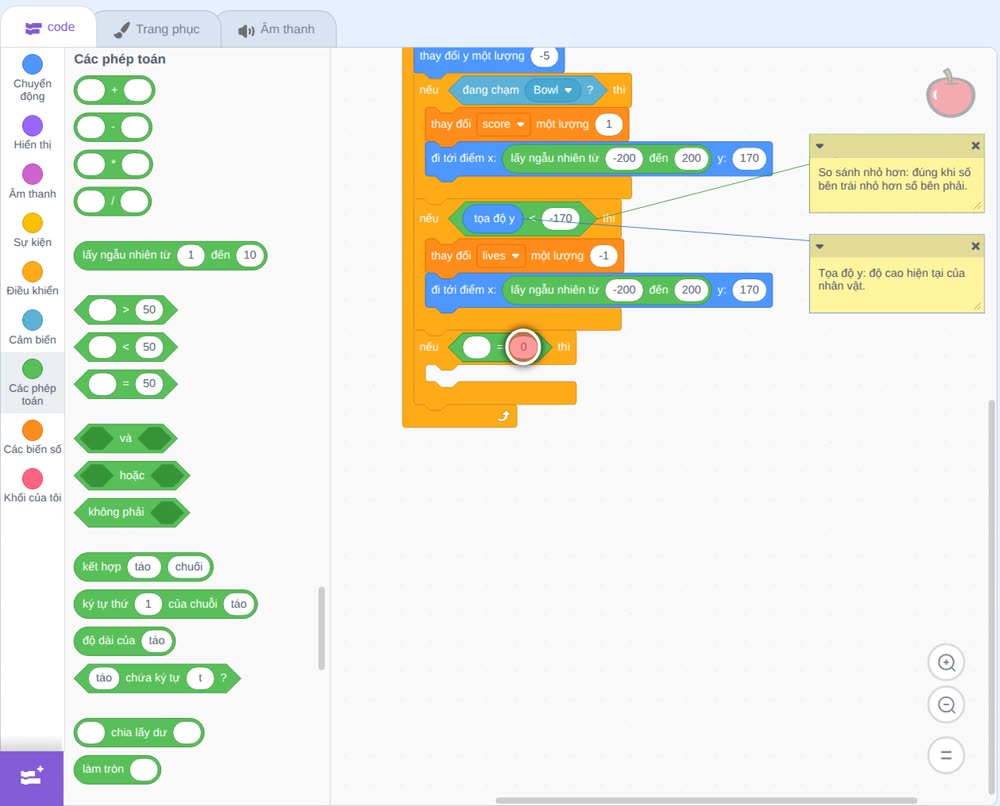Open the Các biến số category
The height and width of the screenshot is (806, 1000).
coord(33,437)
